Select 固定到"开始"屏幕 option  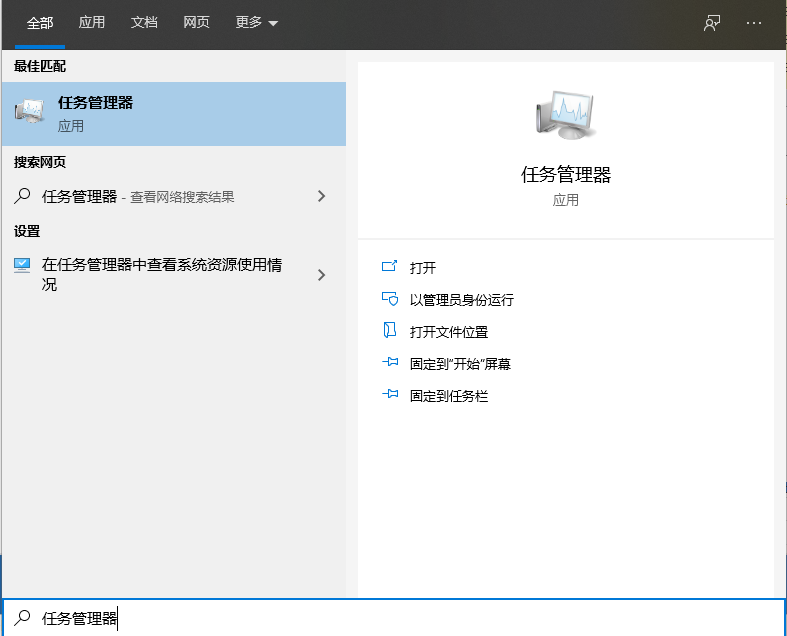460,364
